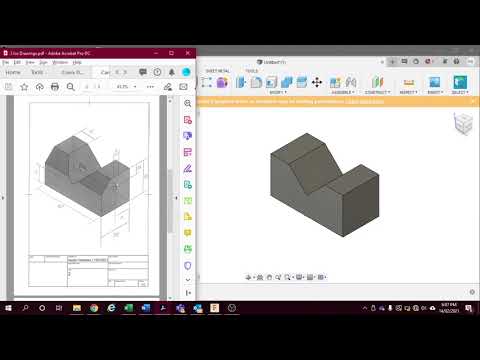Image resolution: width=480 pixels, height=360 pixels.
Task: Open the Fill & Sign pen tool
Action: (x=168, y=87)
